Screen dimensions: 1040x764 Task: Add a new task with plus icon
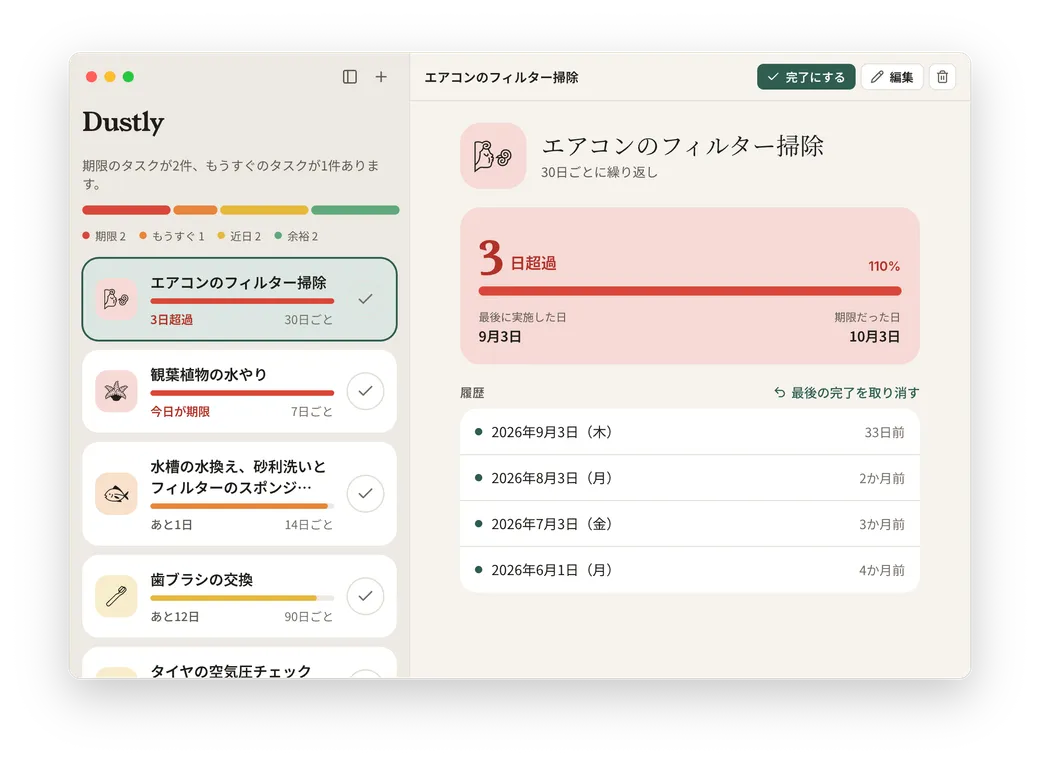381,77
